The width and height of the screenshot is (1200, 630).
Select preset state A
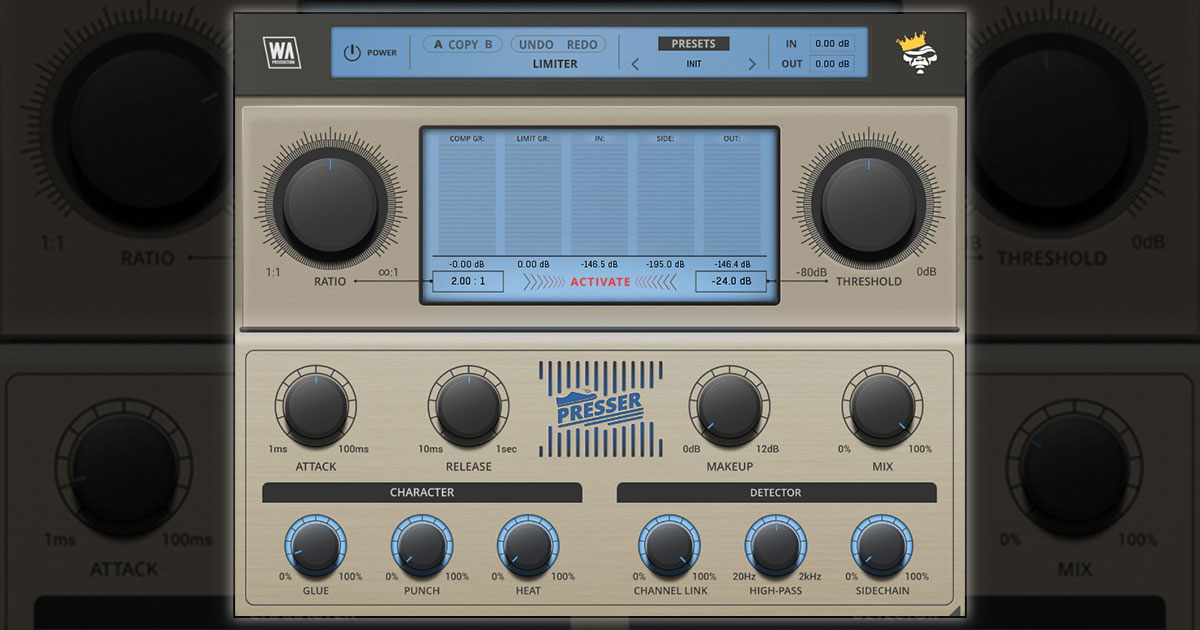coord(438,44)
